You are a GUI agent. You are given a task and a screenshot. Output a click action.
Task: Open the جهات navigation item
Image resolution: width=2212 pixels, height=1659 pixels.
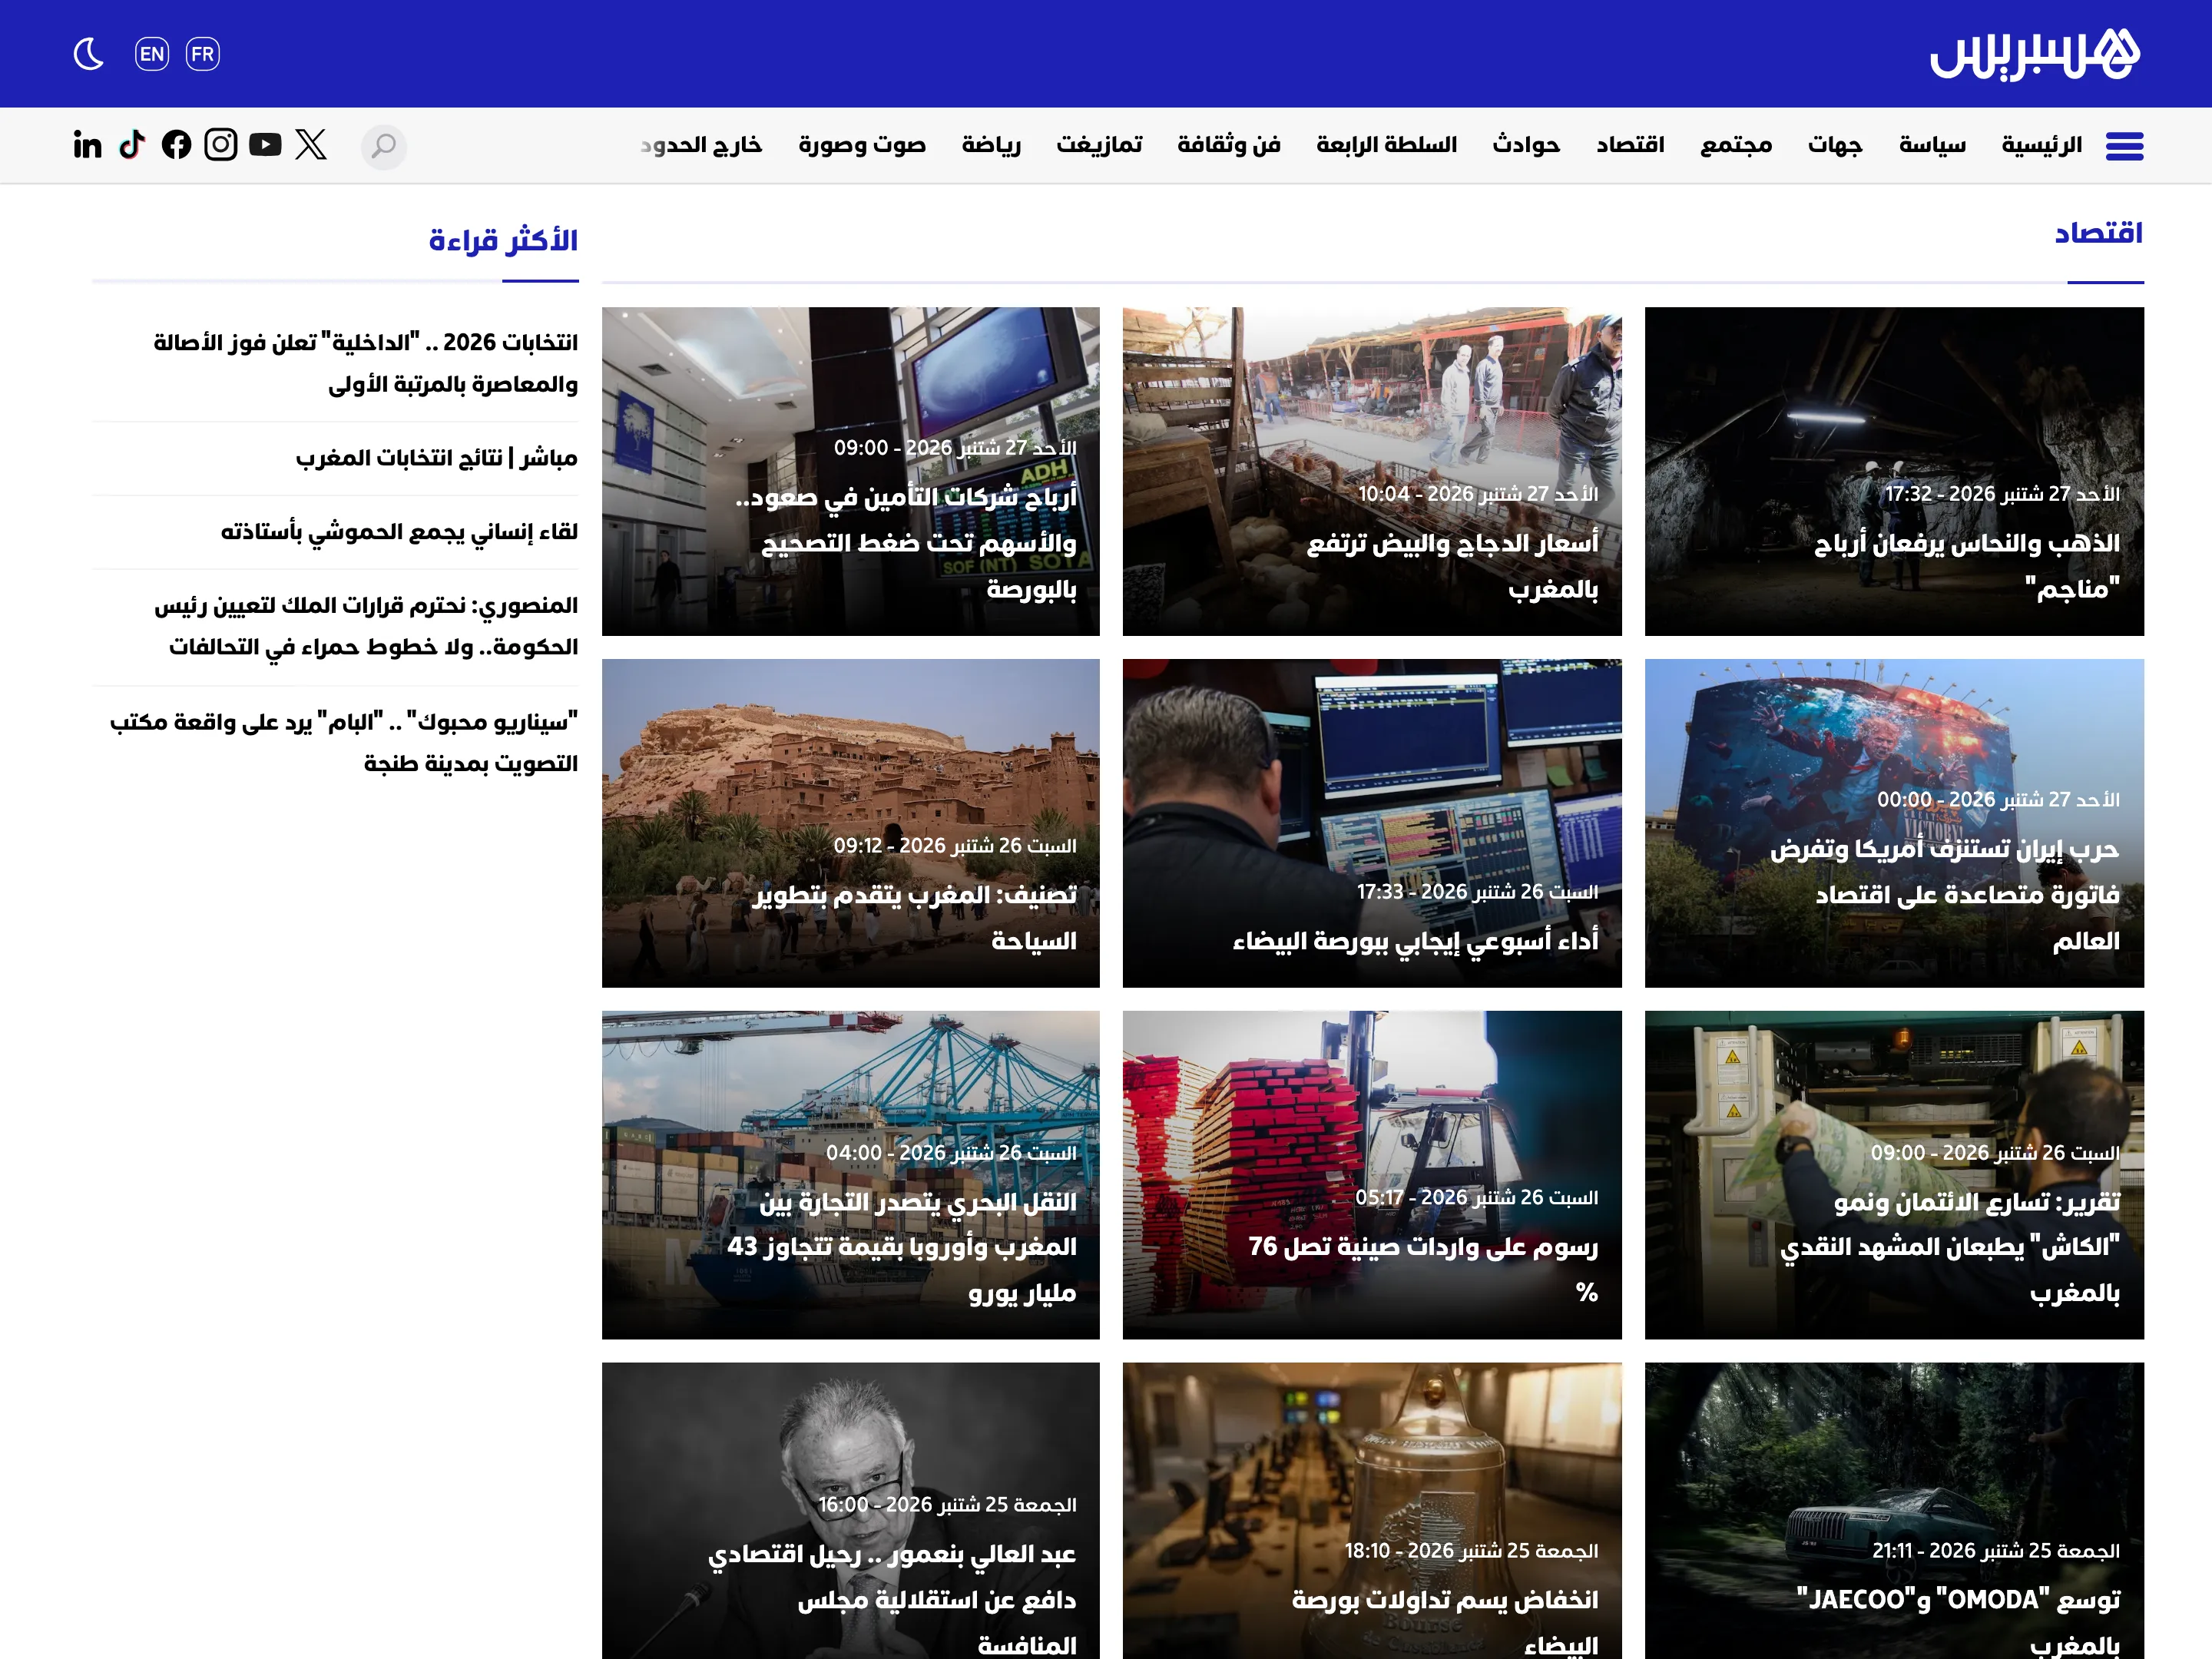pyautogui.click(x=1835, y=145)
